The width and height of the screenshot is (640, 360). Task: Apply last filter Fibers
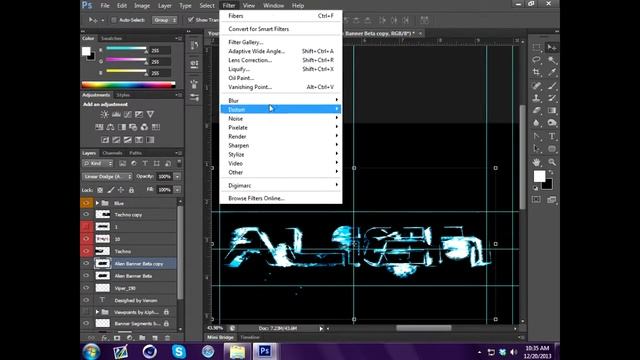(281, 16)
